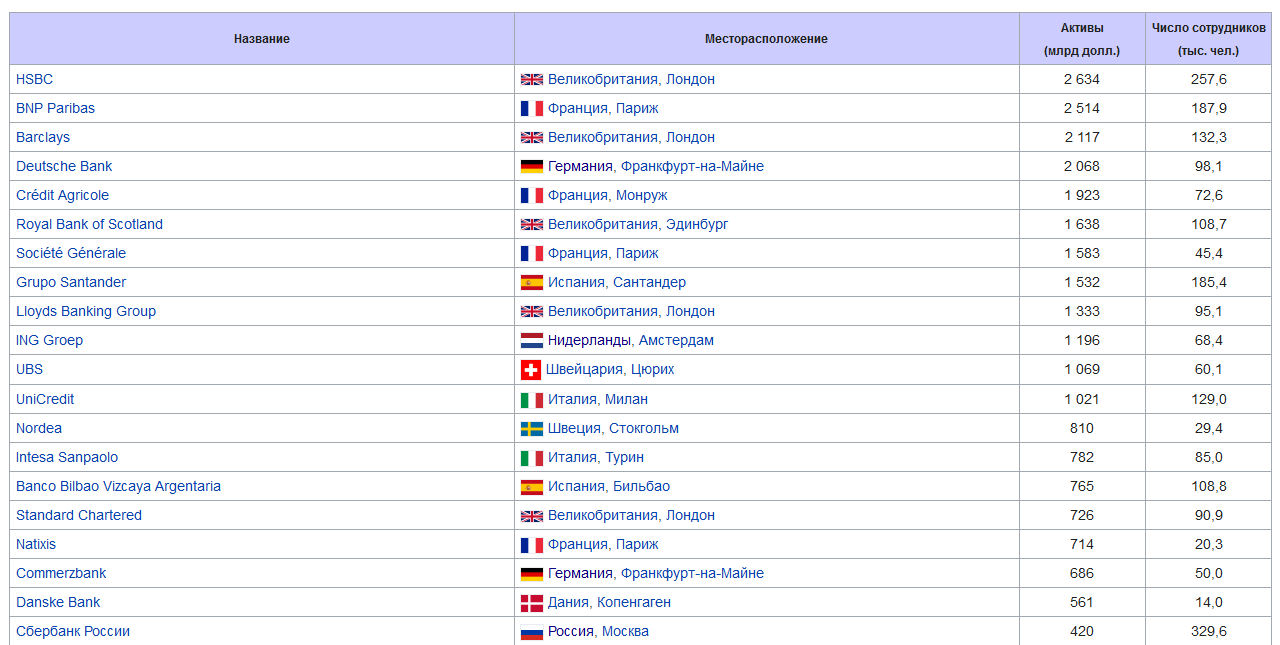The image size is (1280, 645).
Task: Click the French flag in the BNP Paribas row
Action: [532, 108]
